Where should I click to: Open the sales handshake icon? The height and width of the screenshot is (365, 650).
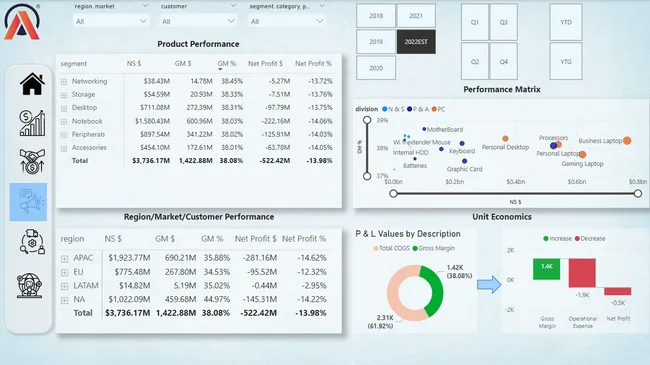[32, 161]
